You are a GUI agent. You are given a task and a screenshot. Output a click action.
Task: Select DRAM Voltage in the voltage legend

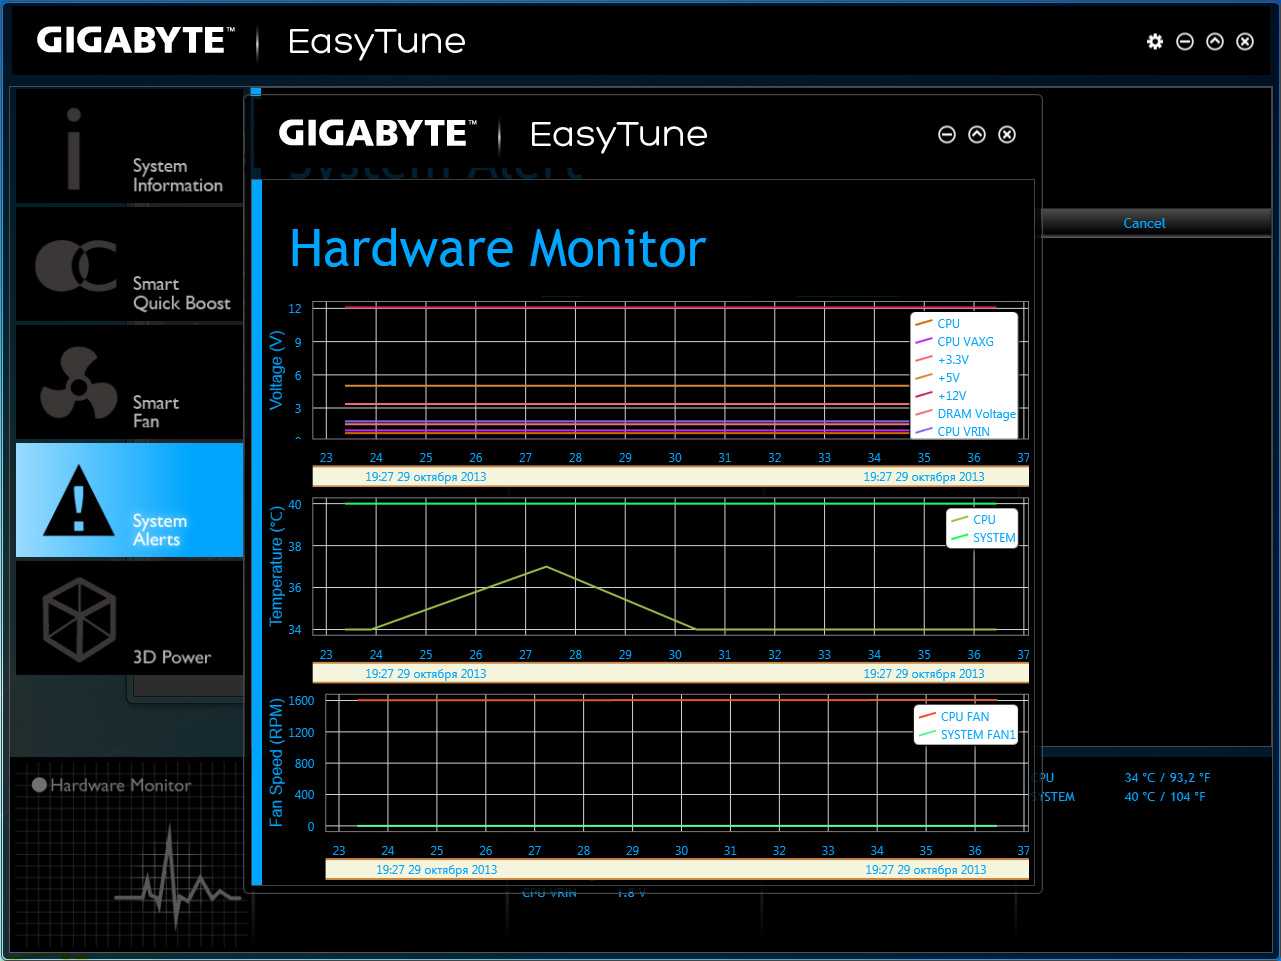[975, 414]
